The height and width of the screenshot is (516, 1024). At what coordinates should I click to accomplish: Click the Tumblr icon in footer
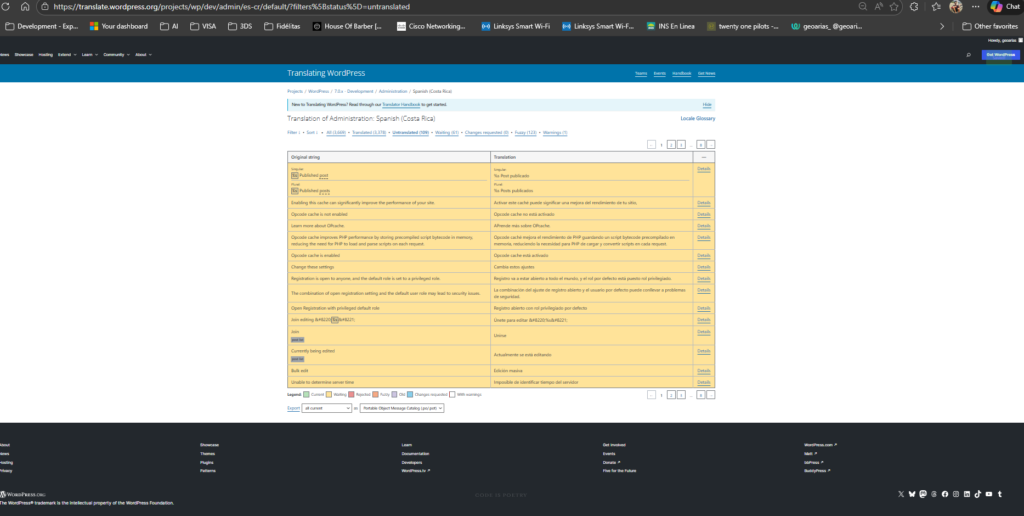pos(999,494)
